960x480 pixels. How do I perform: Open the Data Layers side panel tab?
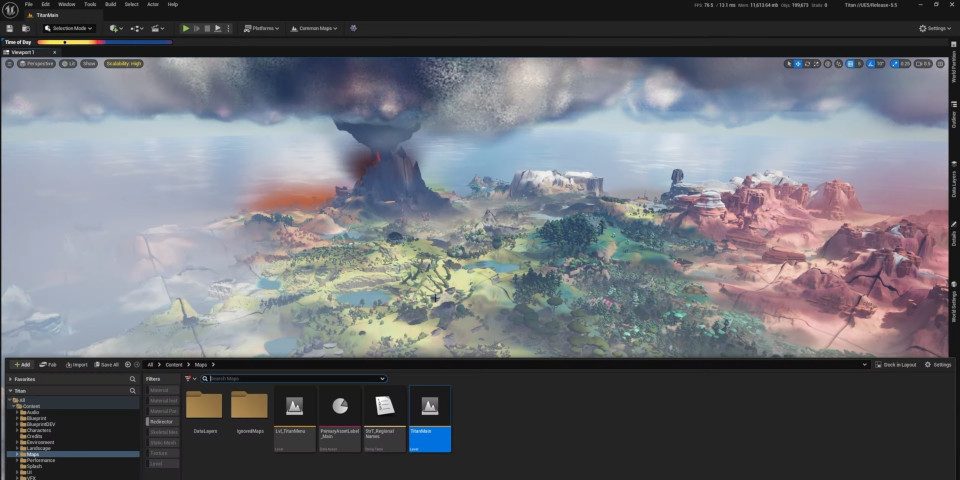[x=954, y=179]
